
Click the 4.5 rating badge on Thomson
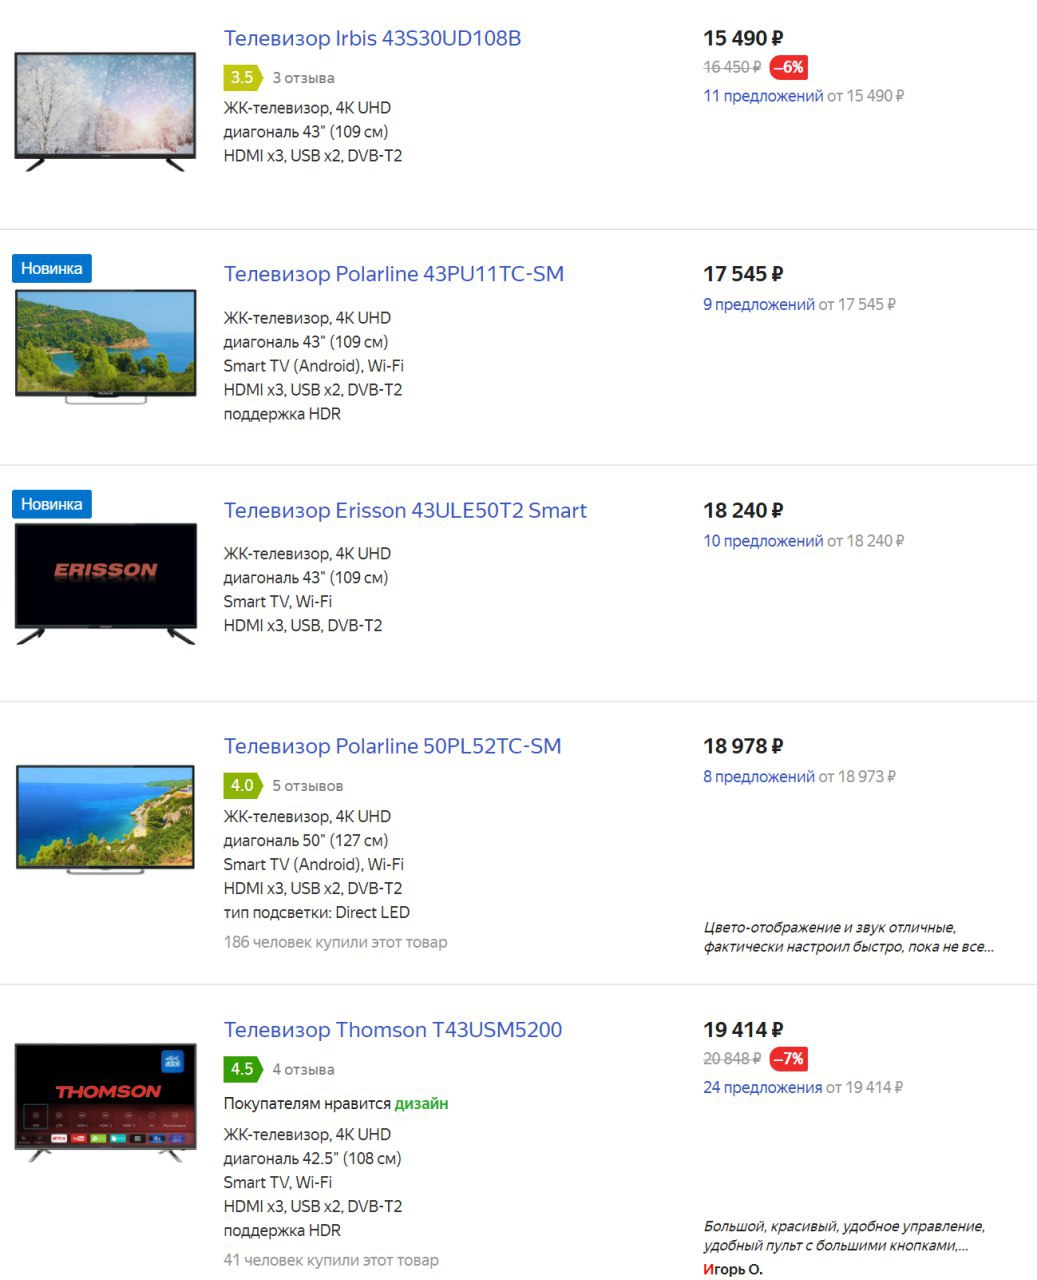pyautogui.click(x=242, y=1069)
